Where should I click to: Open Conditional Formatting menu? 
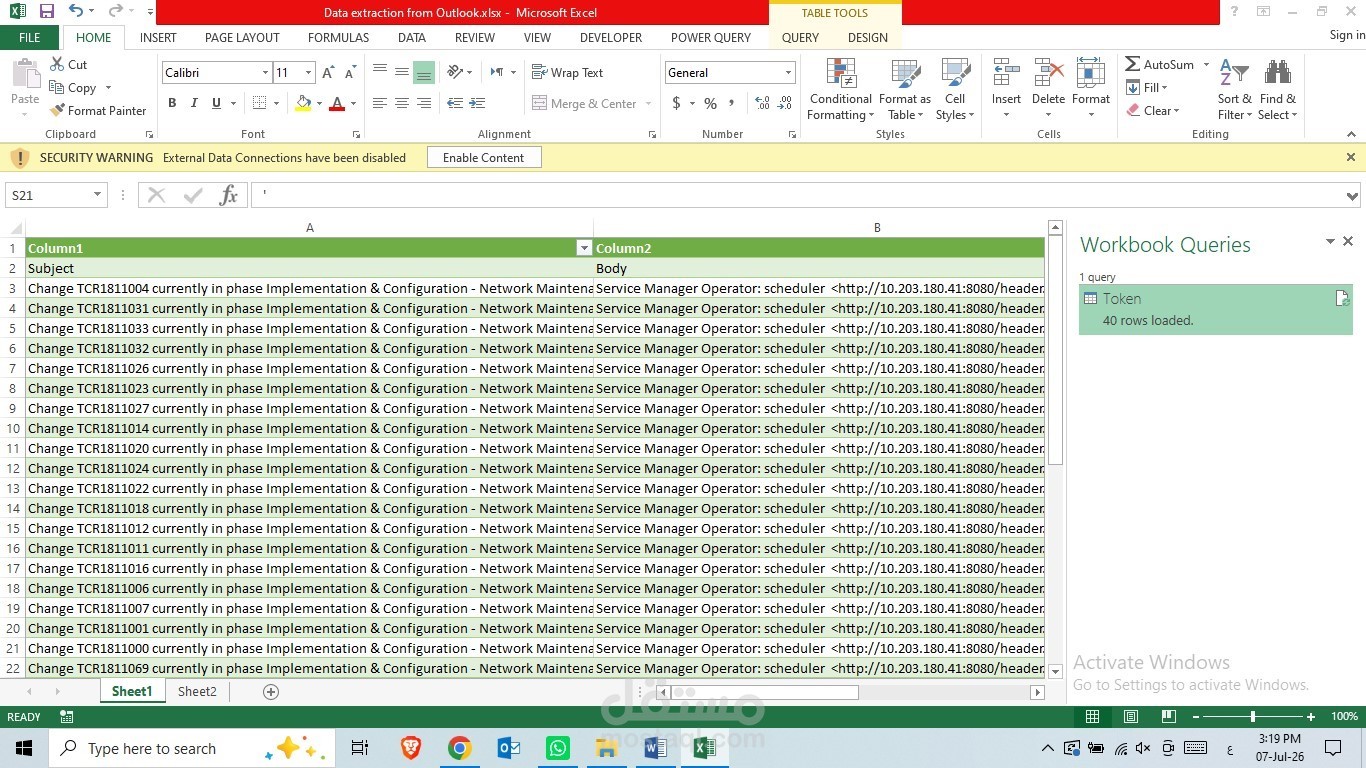pos(840,89)
